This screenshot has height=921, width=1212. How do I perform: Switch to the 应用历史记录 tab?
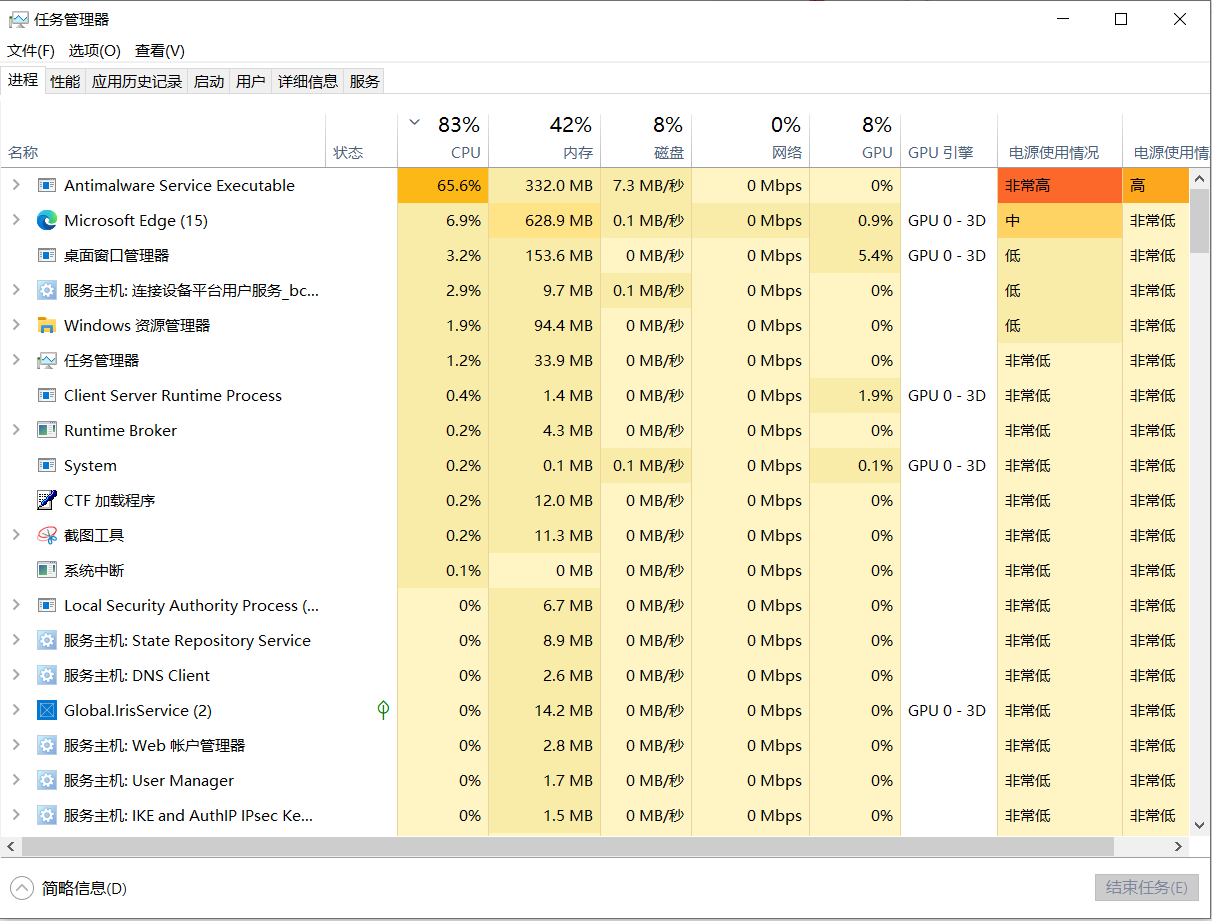point(137,82)
